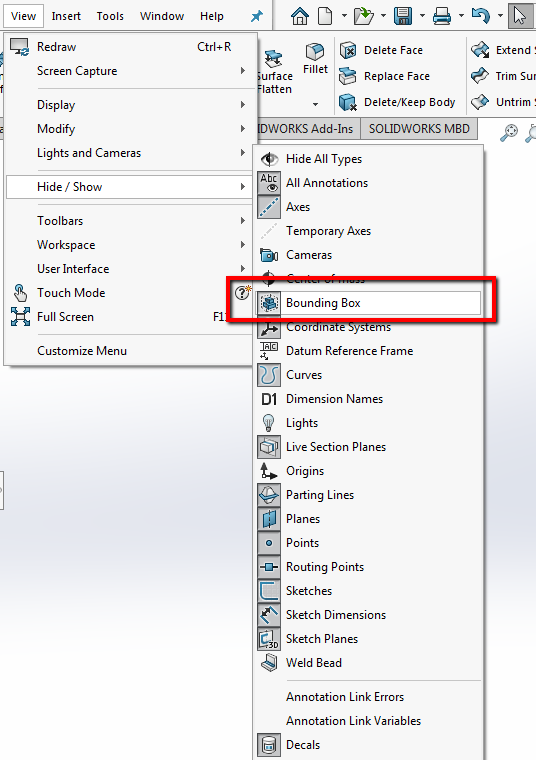
Task: Click Customize Menu option
Action: tap(129, 351)
